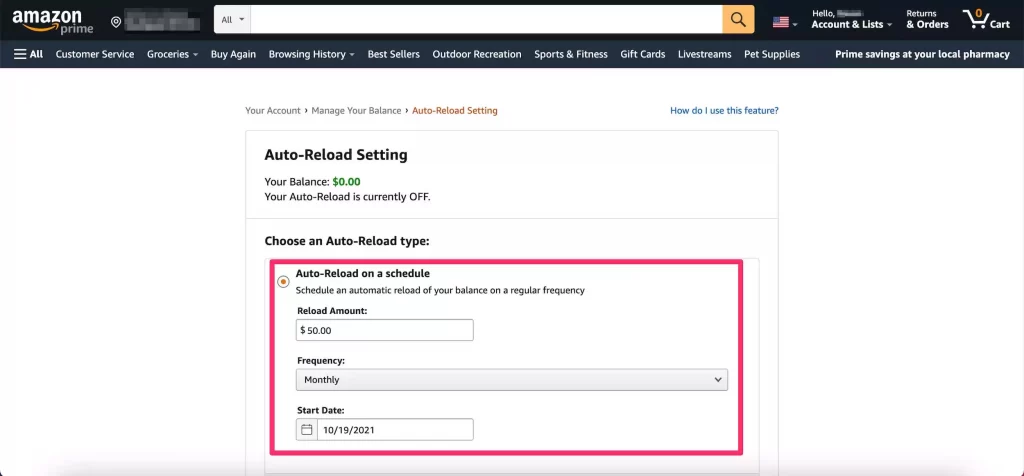Click the Amazon Prime logo
Viewport: 1024px width, 476px height.
(52, 20)
